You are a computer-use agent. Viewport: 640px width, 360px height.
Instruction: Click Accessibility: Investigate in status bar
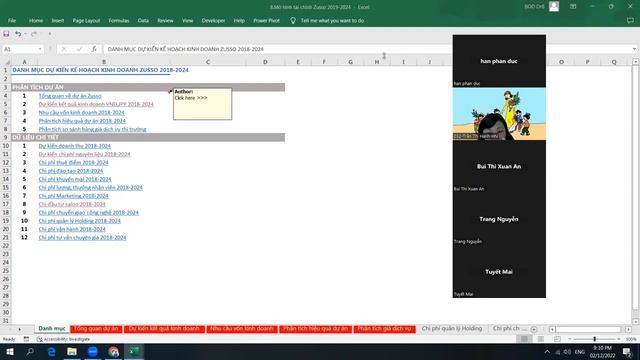[63, 339]
